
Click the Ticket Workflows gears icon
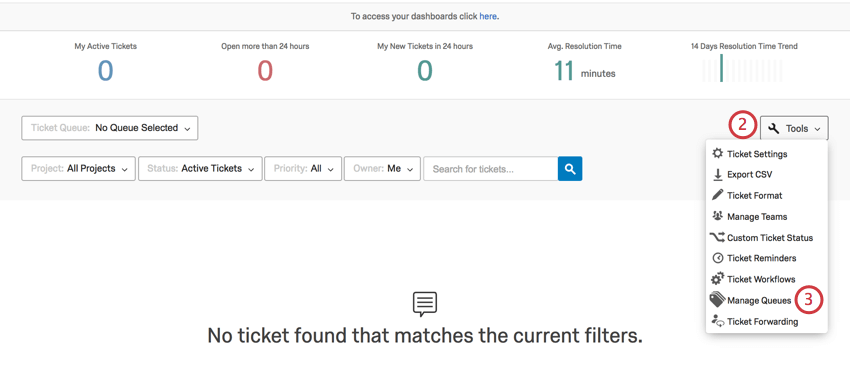pyautogui.click(x=718, y=279)
